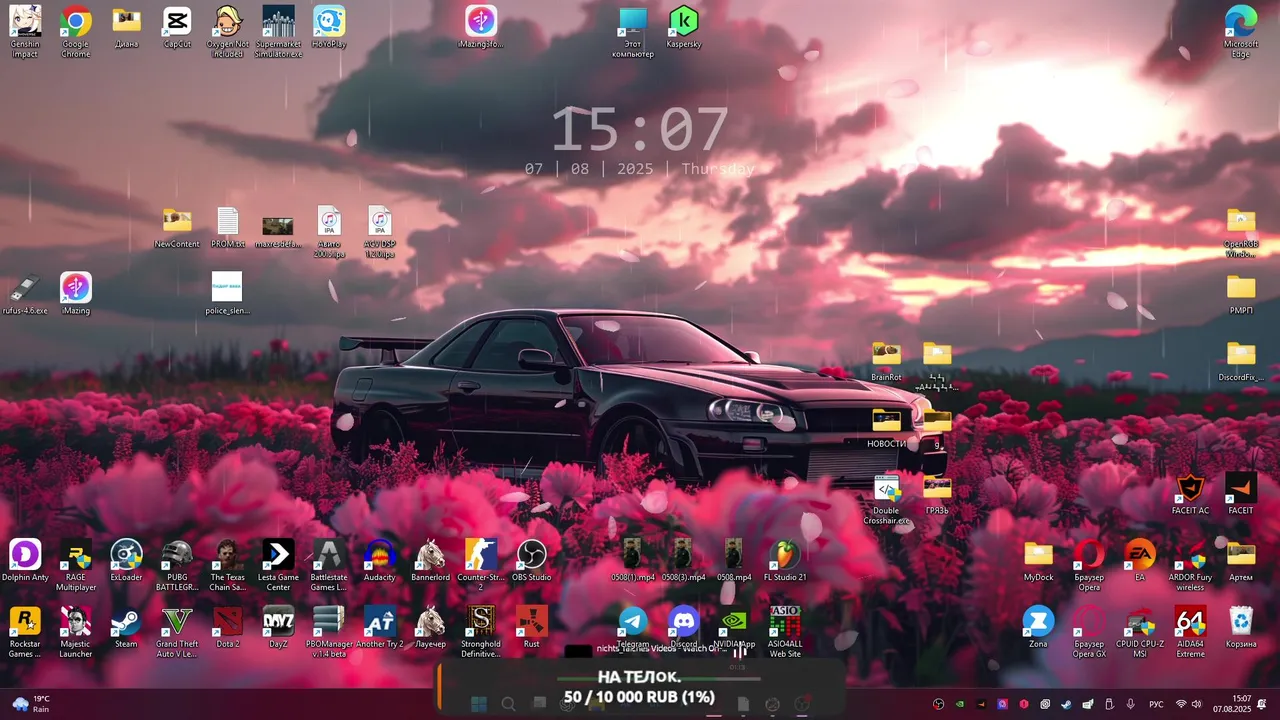
Task: Select the Audacity shortcut
Action: [380, 554]
